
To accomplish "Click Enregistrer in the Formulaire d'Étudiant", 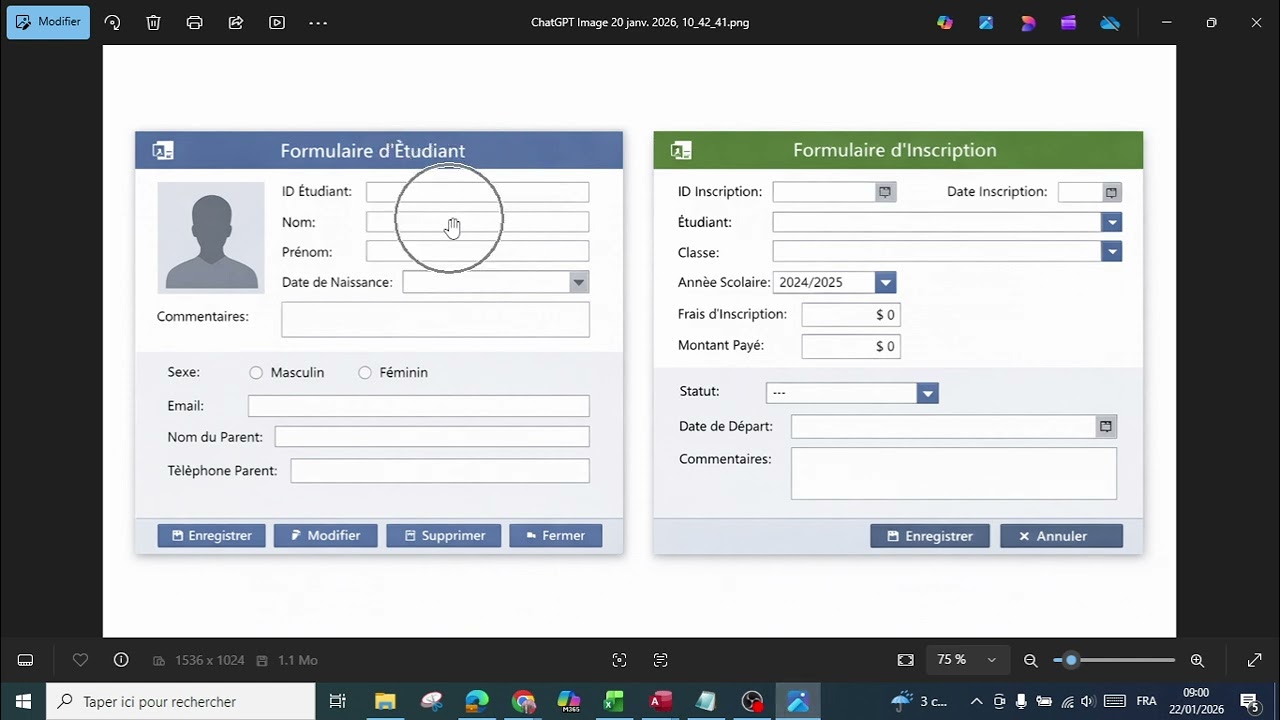I will coord(211,536).
